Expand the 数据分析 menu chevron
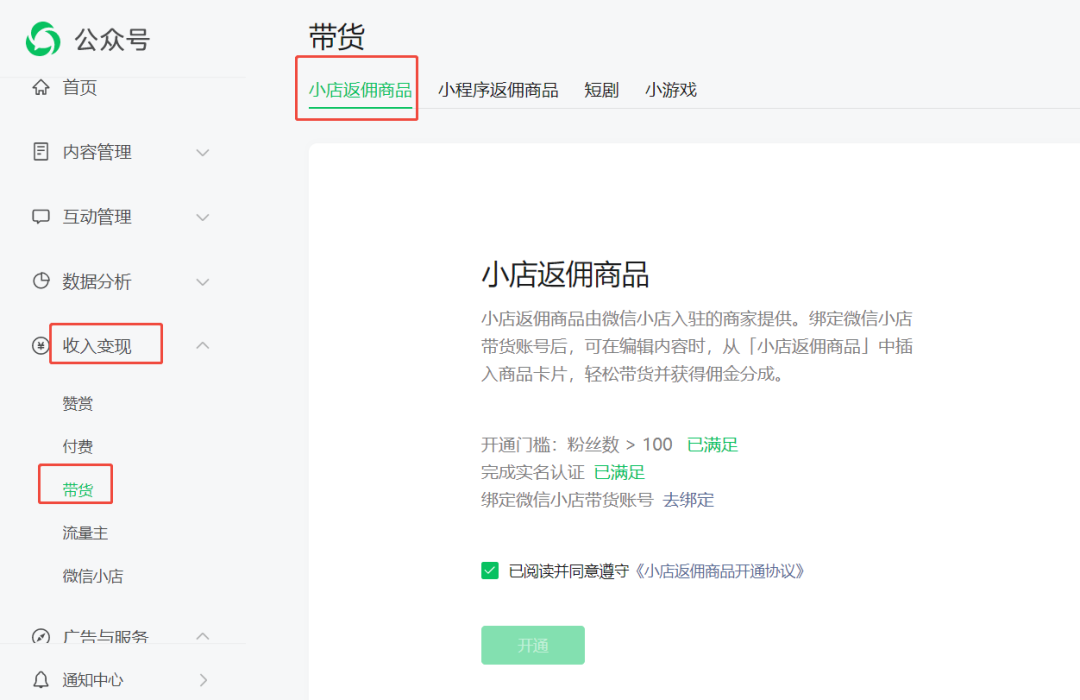This screenshot has width=1080, height=700. [x=203, y=282]
